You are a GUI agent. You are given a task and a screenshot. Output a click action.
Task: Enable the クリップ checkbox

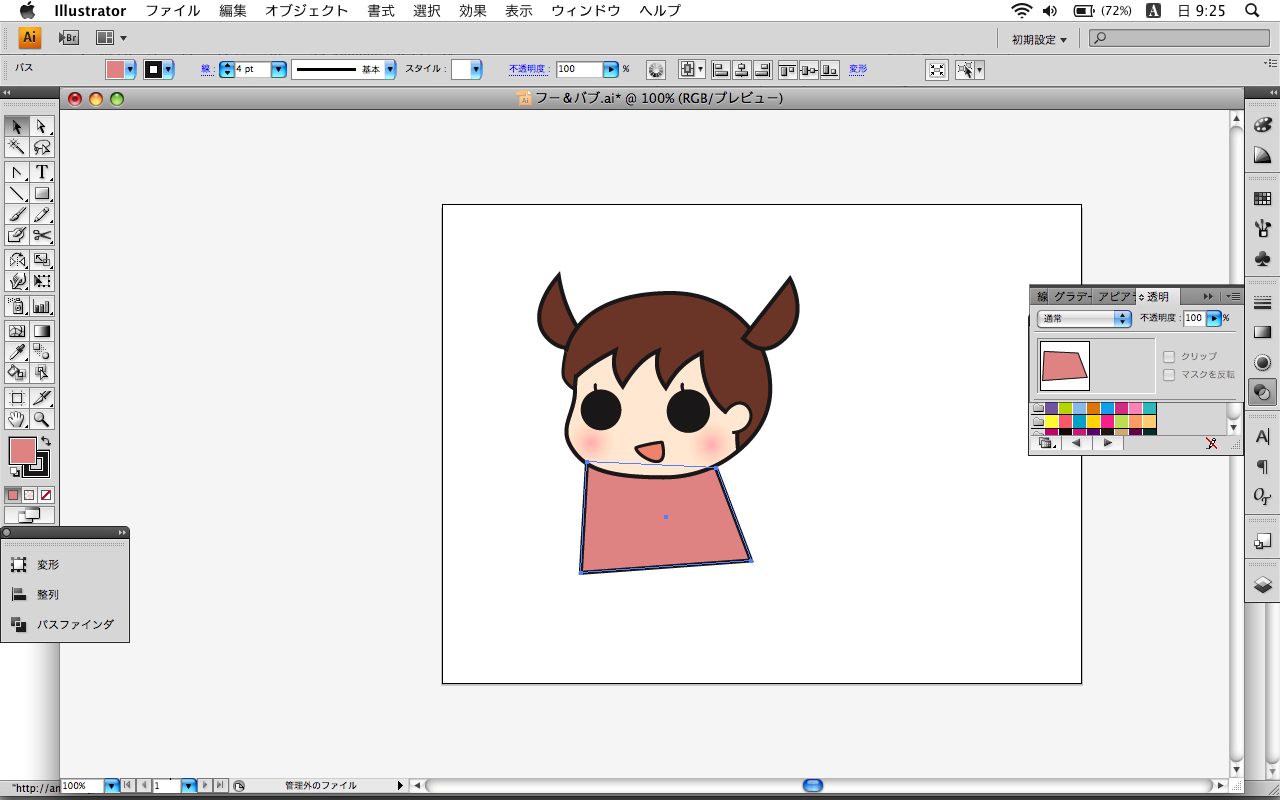1168,357
